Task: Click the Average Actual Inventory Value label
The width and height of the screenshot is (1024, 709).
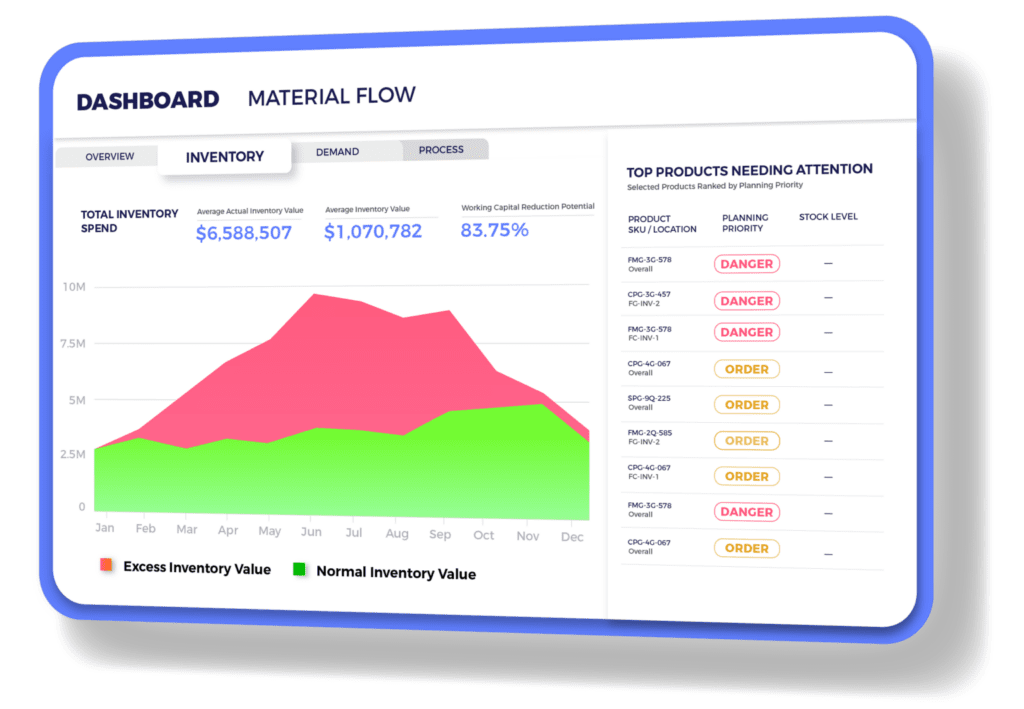Action: [x=250, y=211]
